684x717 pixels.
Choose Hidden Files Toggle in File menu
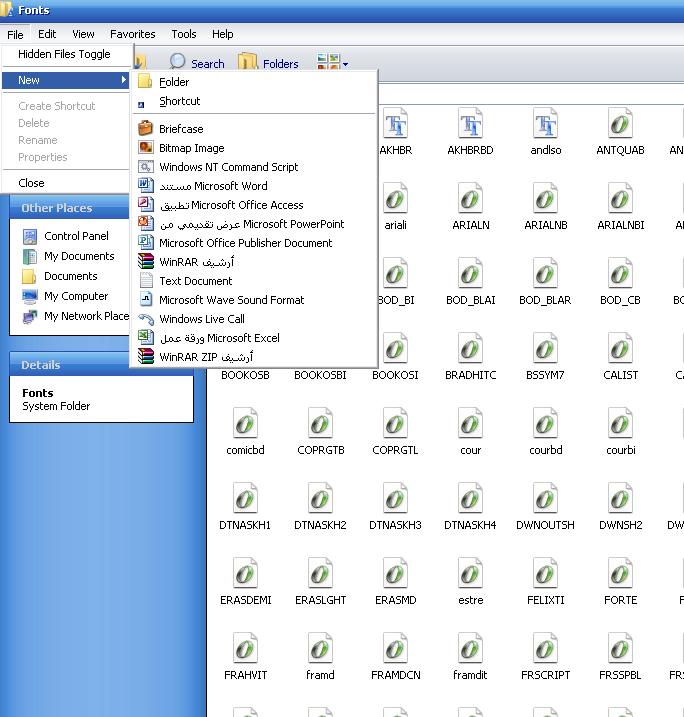(66, 54)
